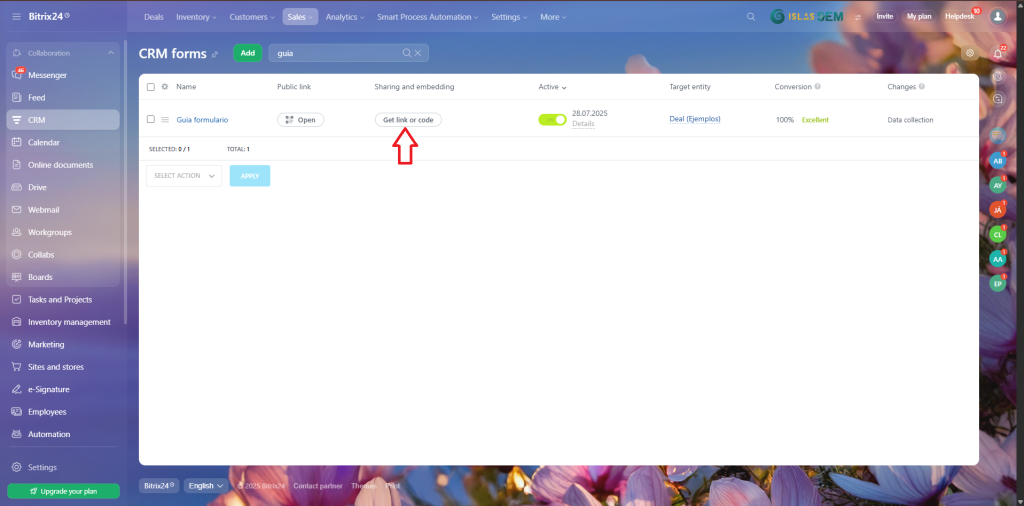
Task: Click the Conversion help question icon
Action: (817, 87)
